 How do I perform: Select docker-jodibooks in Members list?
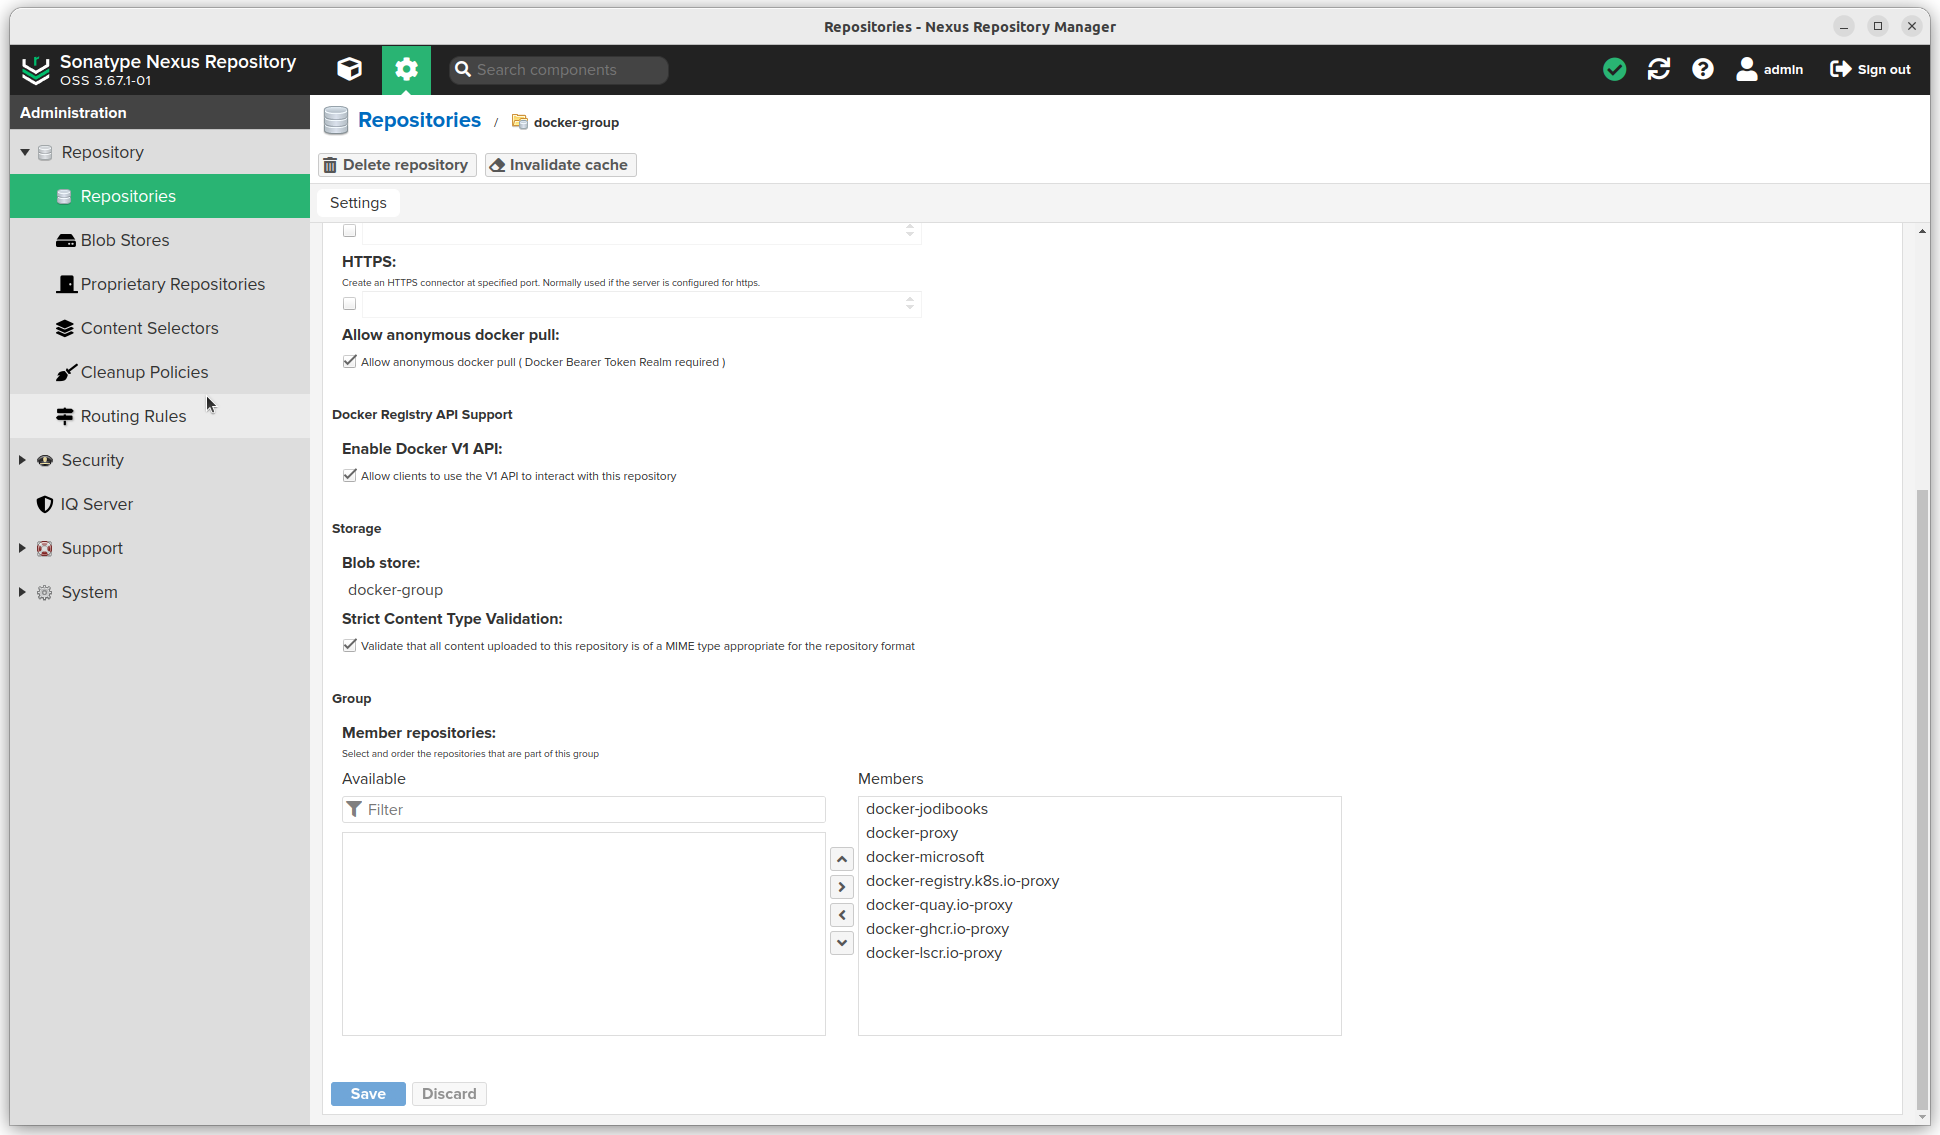tap(1100, 809)
